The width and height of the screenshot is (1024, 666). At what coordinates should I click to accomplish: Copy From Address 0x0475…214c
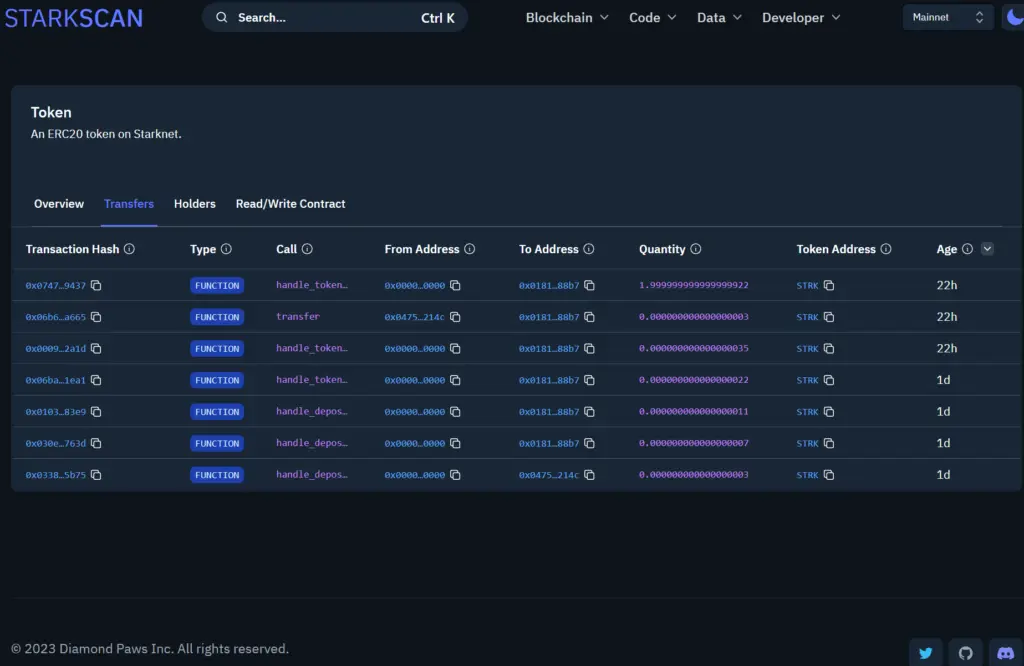(x=455, y=317)
